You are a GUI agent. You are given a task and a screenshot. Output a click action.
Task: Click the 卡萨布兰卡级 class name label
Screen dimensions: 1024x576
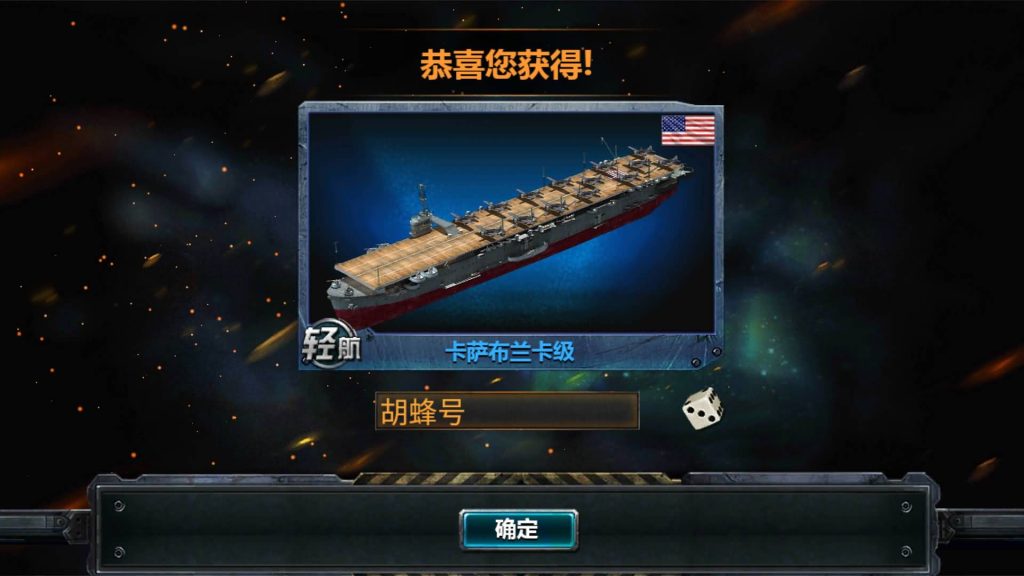click(510, 352)
